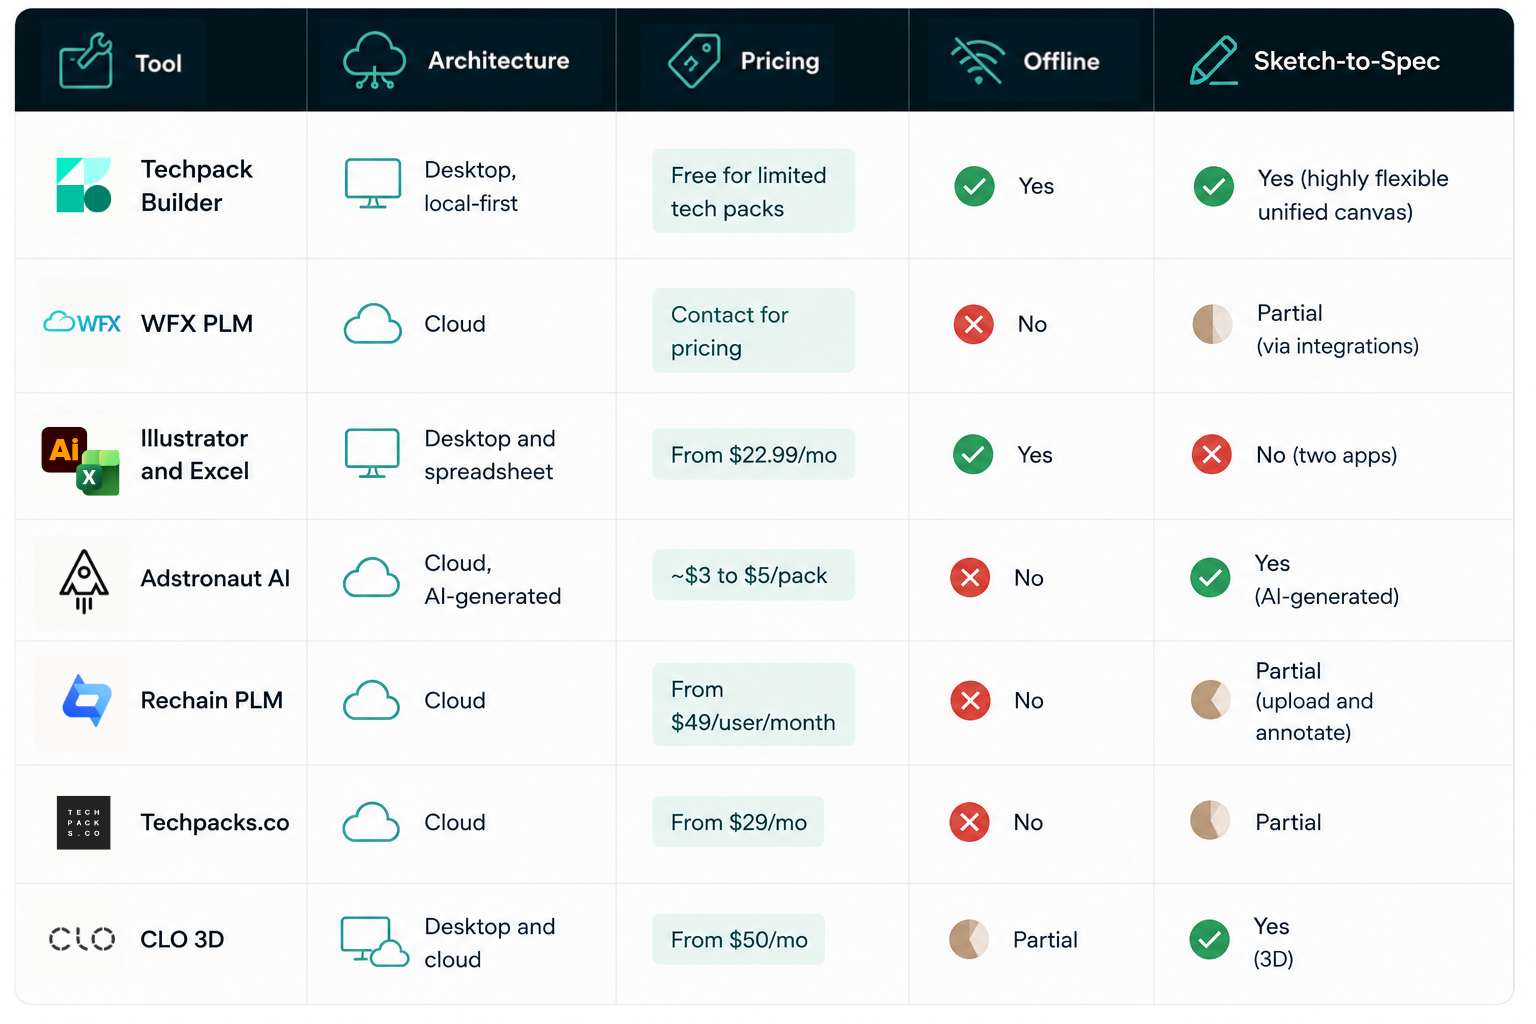Click the 'From $29/mo' pricing badge
The width and height of the screenshot is (1536, 1024).
pos(738,822)
